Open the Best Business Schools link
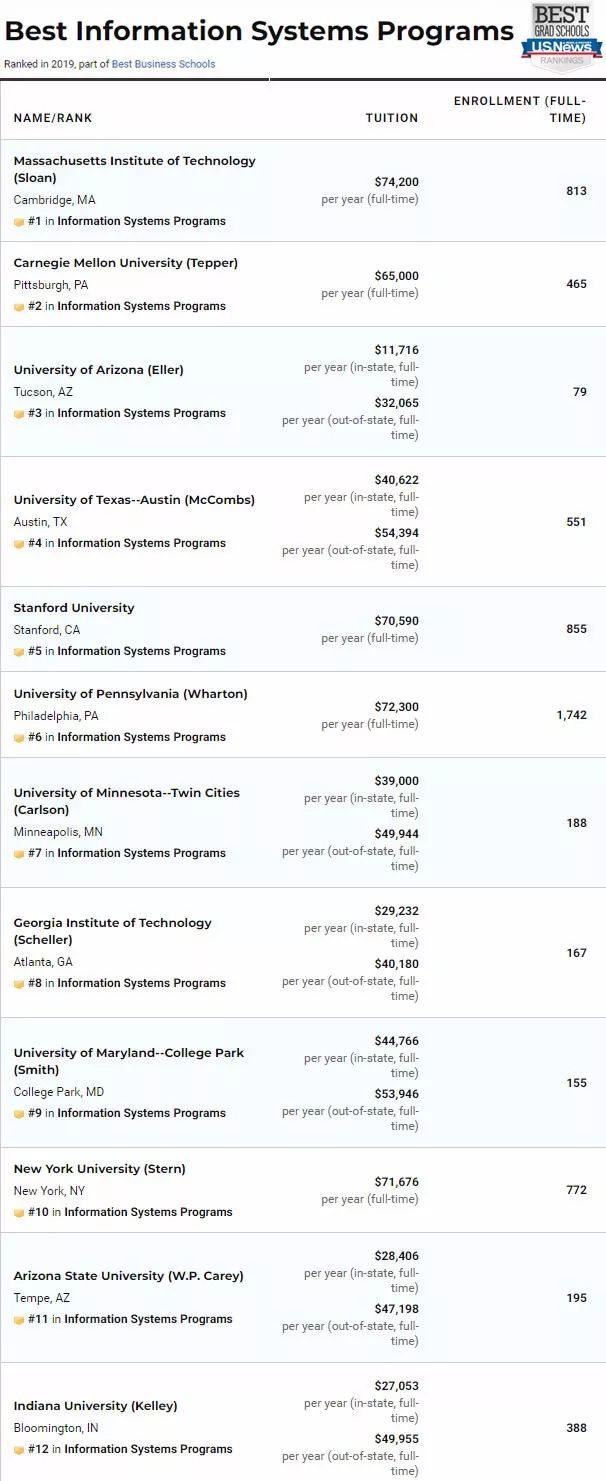Viewport: 606px width, 1481px height. 163,64
